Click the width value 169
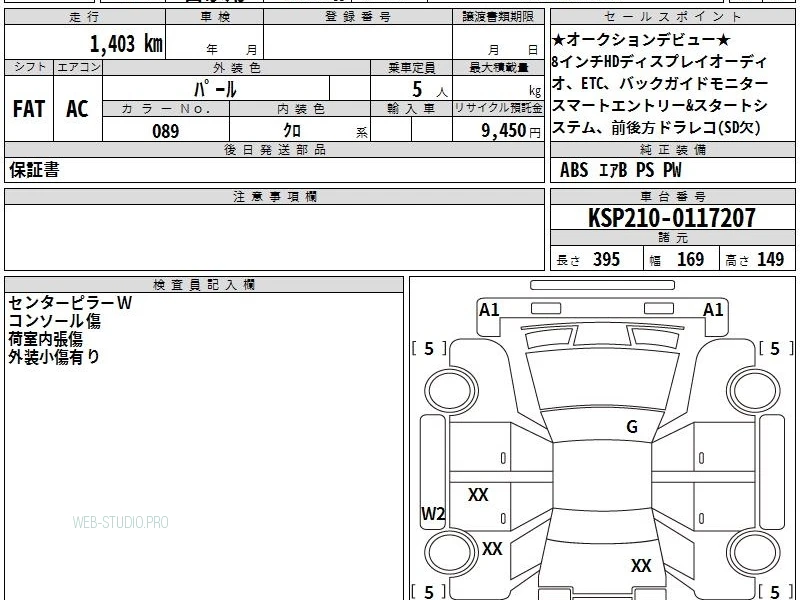This screenshot has height=600, width=800. point(690,259)
